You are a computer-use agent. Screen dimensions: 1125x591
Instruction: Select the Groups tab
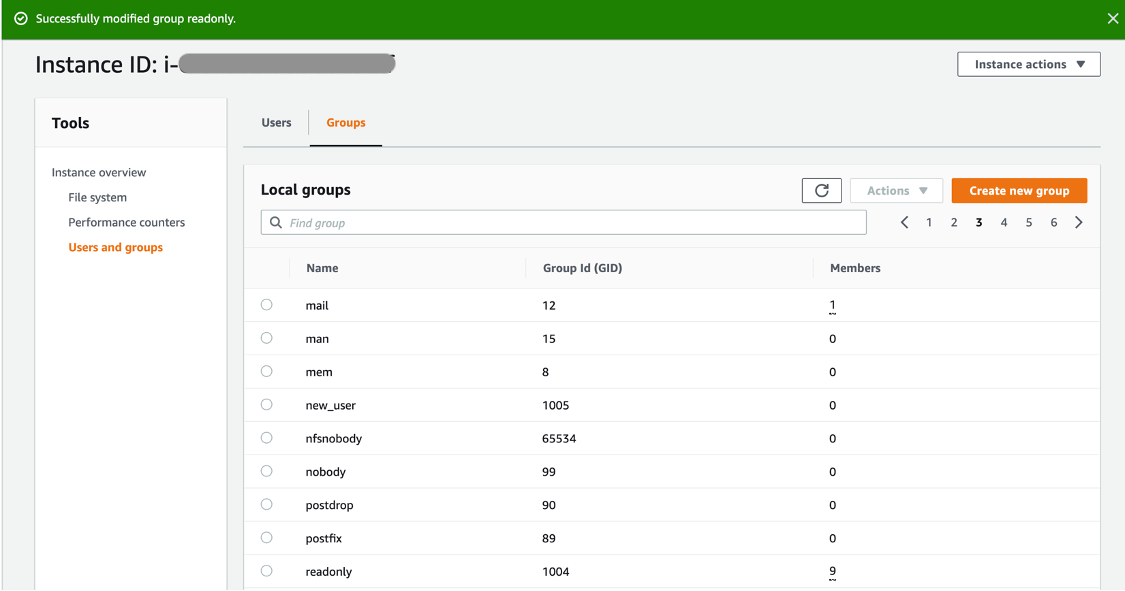pos(345,122)
